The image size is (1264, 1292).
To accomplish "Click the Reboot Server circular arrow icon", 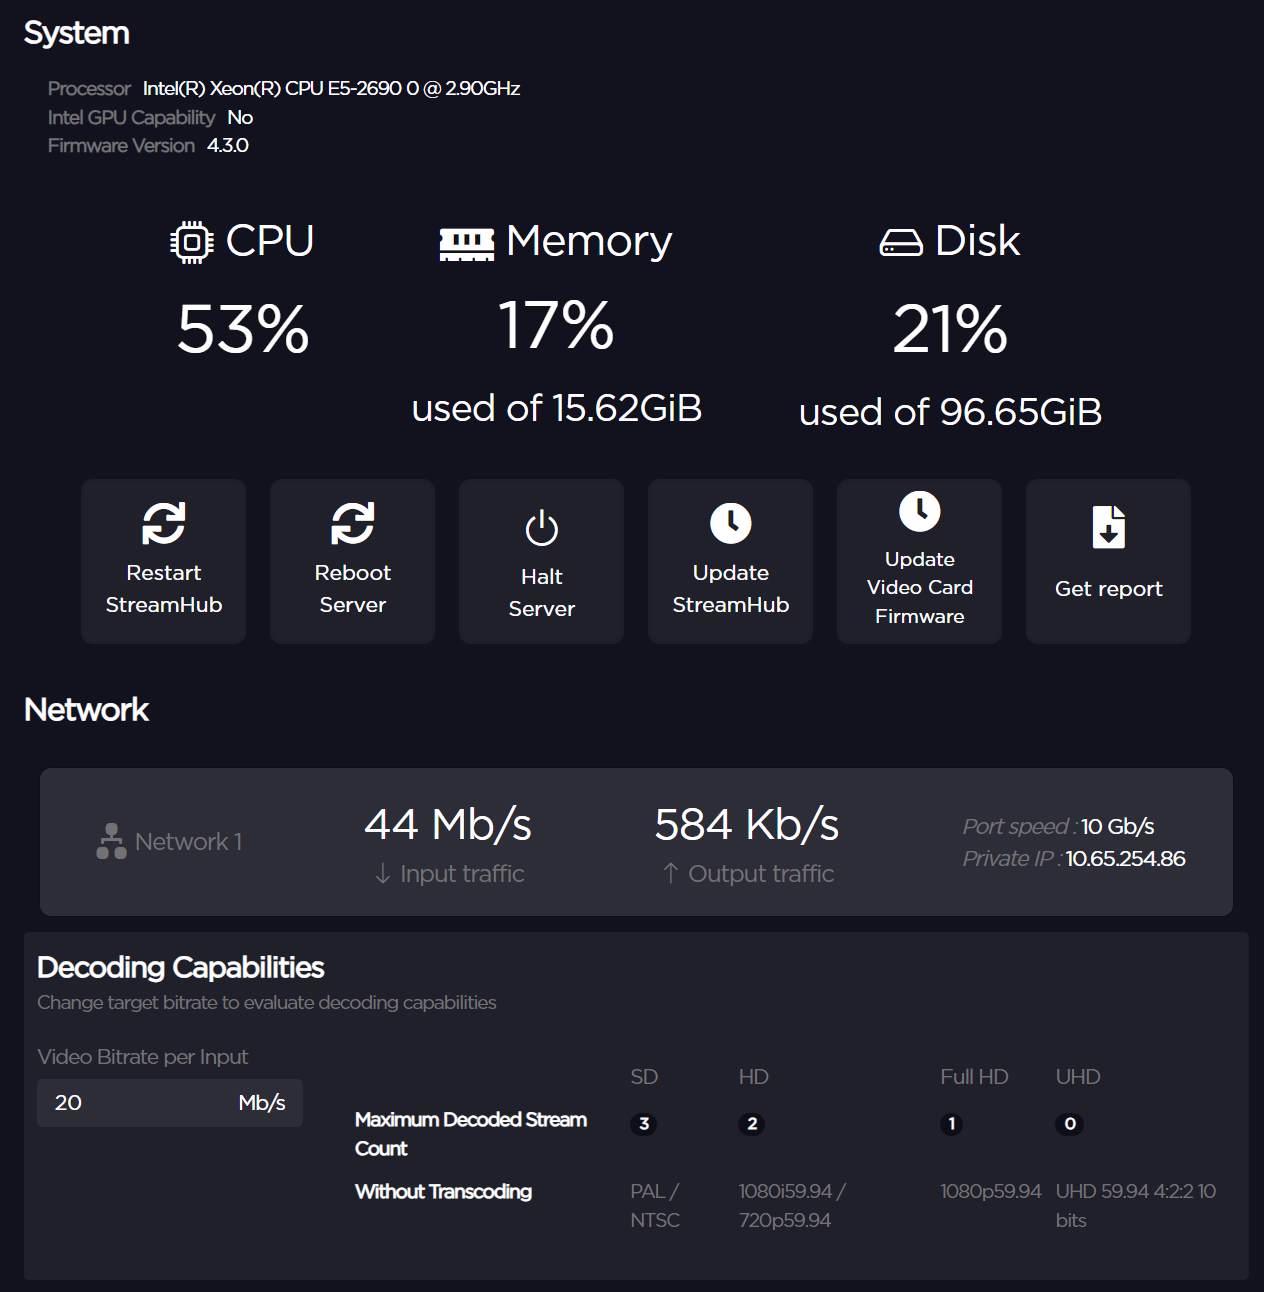I will [352, 524].
